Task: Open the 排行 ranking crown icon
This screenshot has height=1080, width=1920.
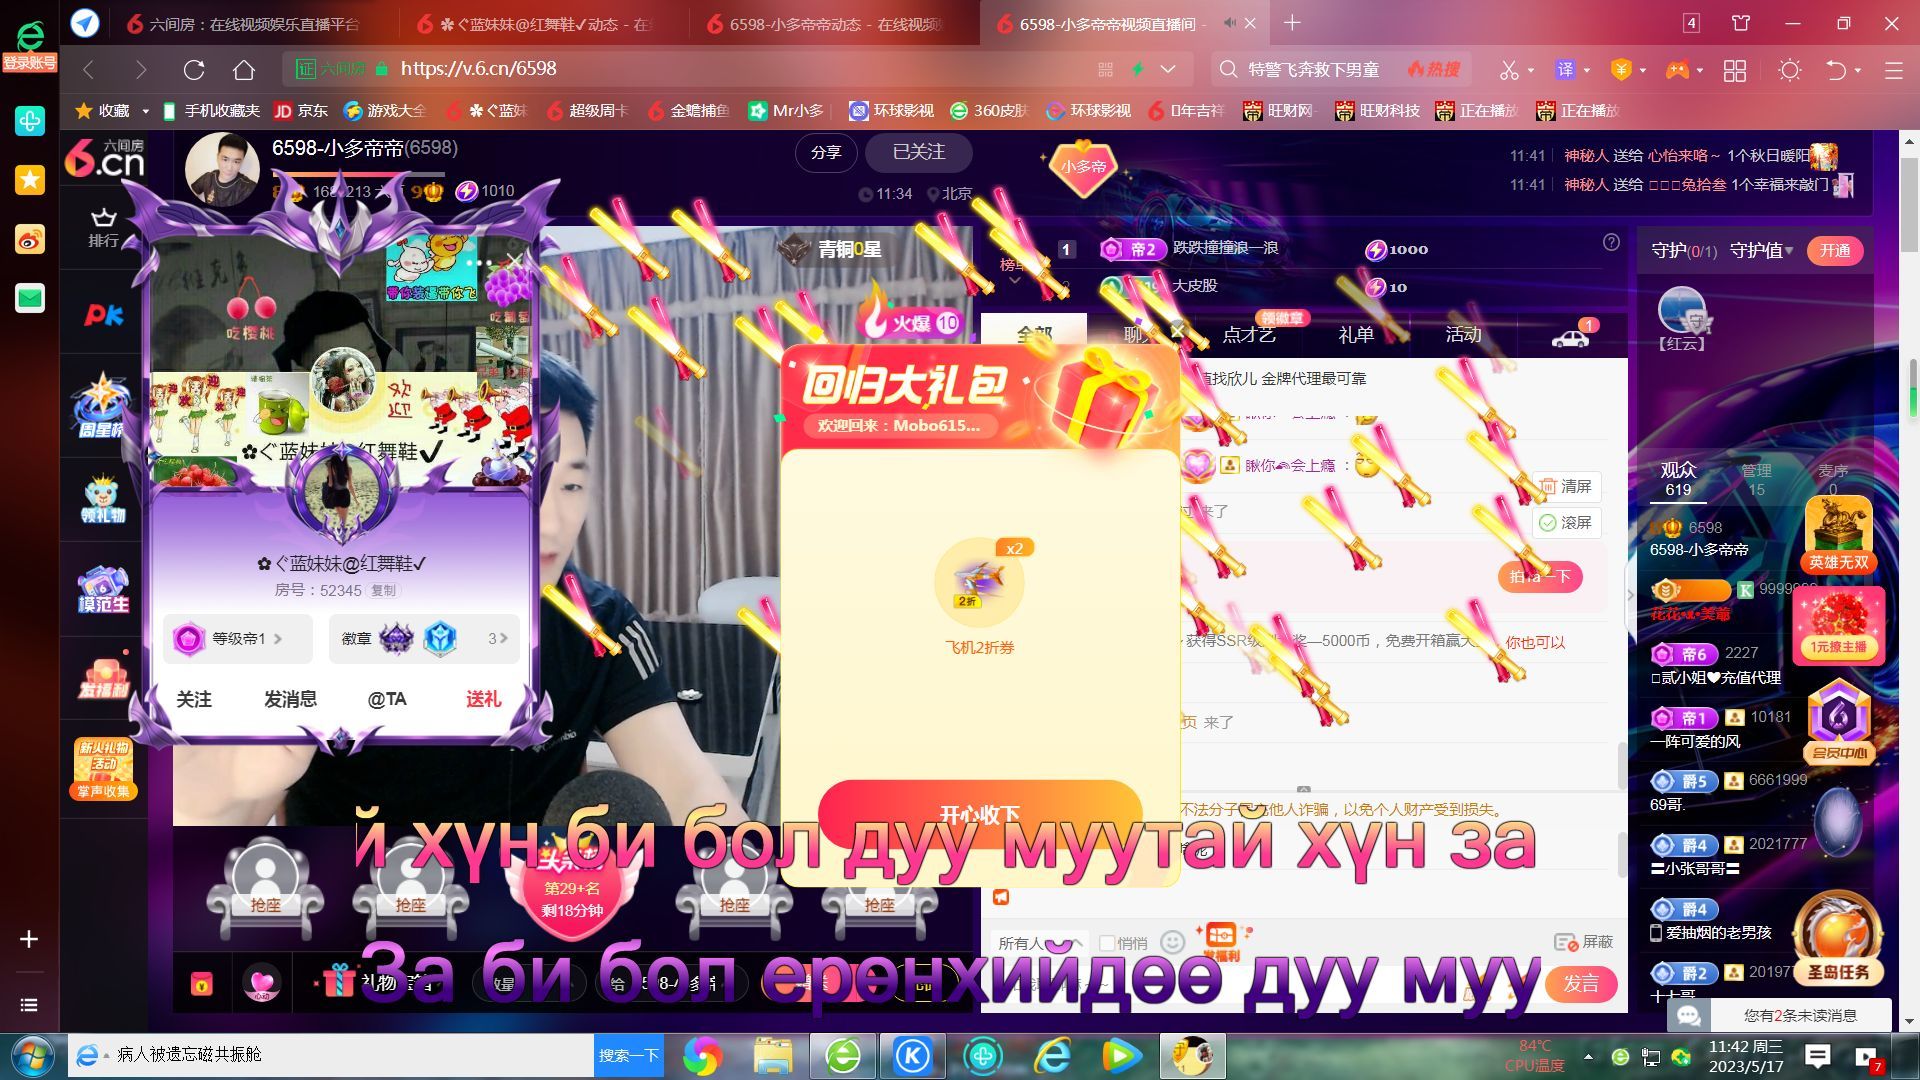Action: click(x=103, y=227)
